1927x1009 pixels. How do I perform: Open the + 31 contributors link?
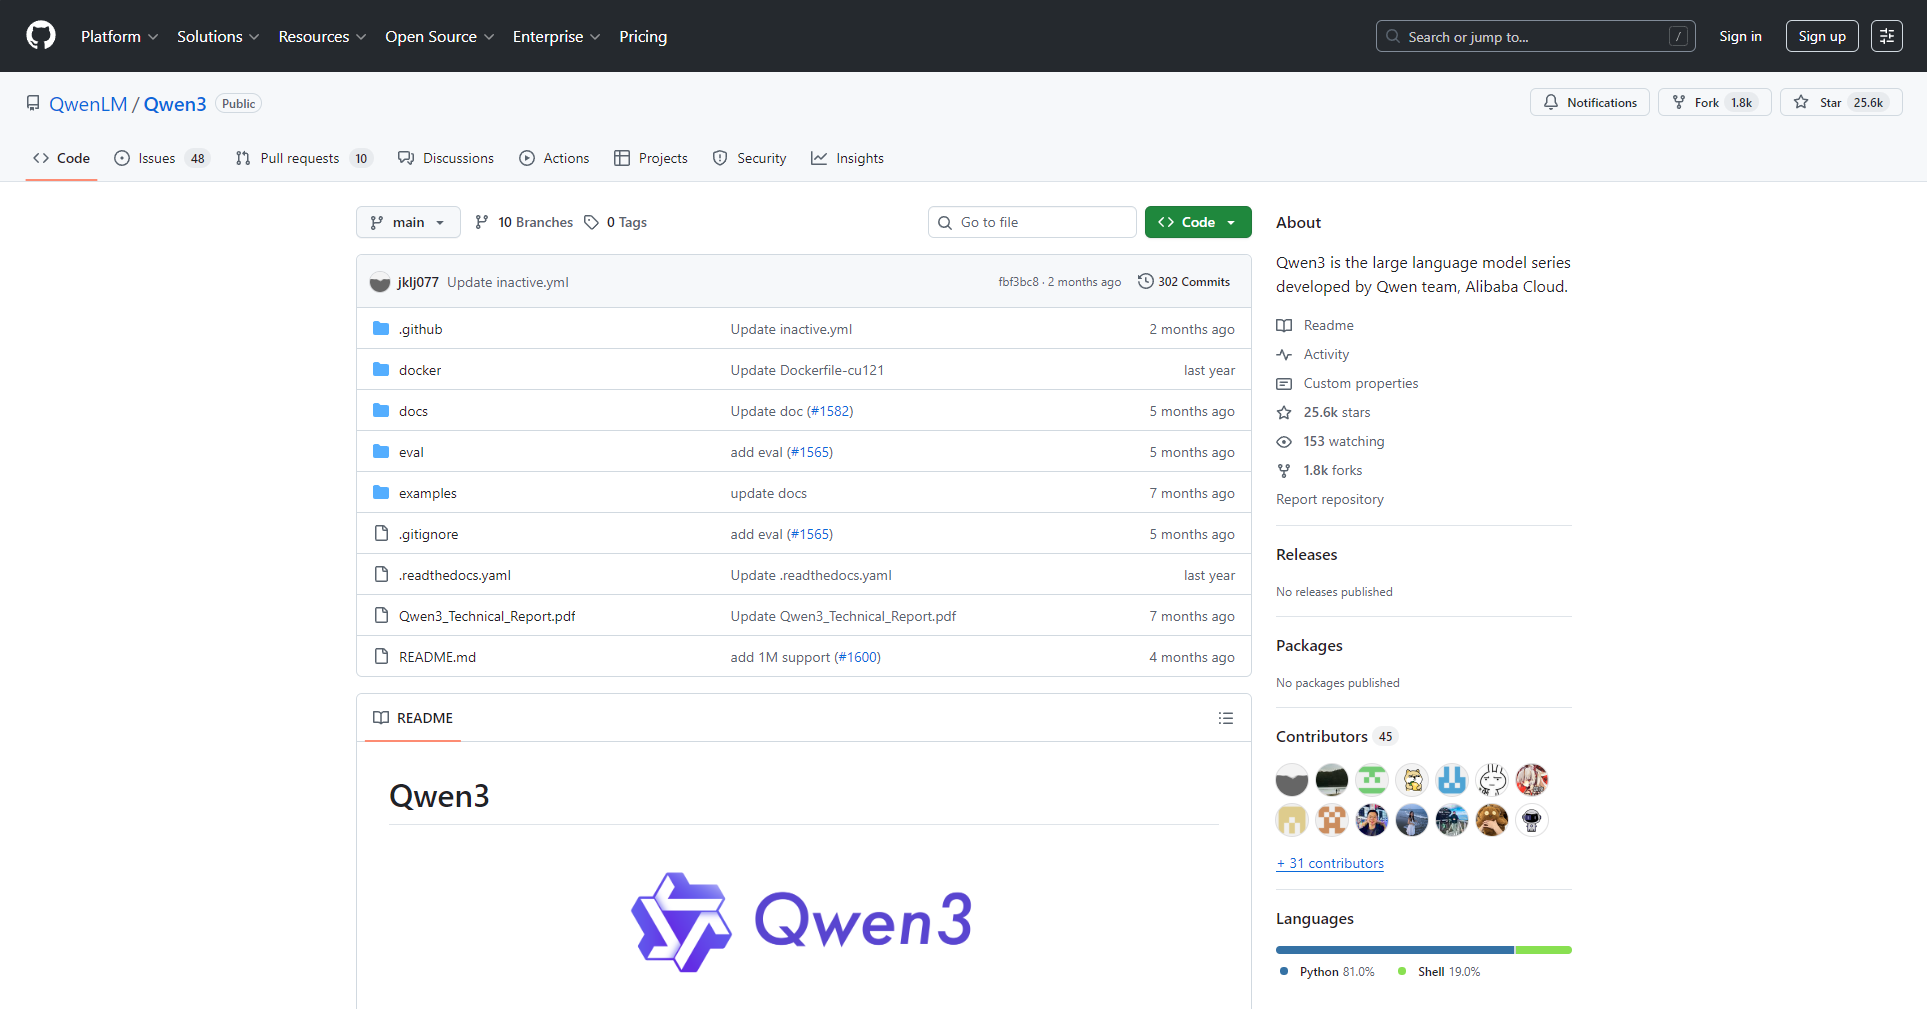(x=1330, y=863)
